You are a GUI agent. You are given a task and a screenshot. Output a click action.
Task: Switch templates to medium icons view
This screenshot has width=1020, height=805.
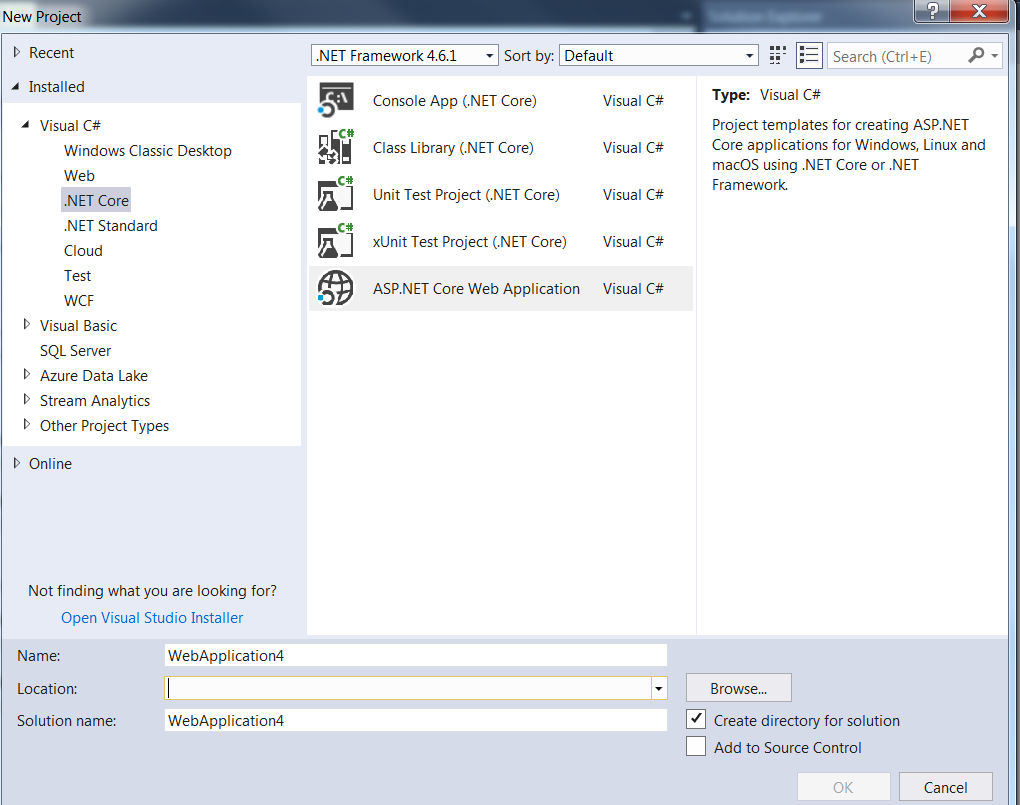coord(777,55)
